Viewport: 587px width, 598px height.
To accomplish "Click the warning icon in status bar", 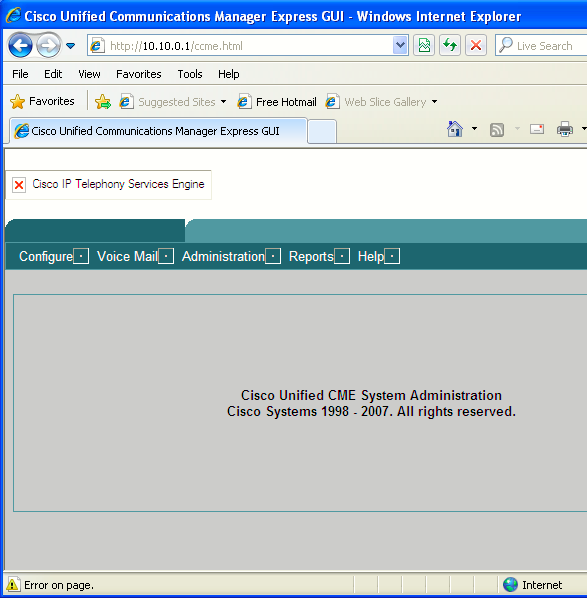I will tap(12, 584).
